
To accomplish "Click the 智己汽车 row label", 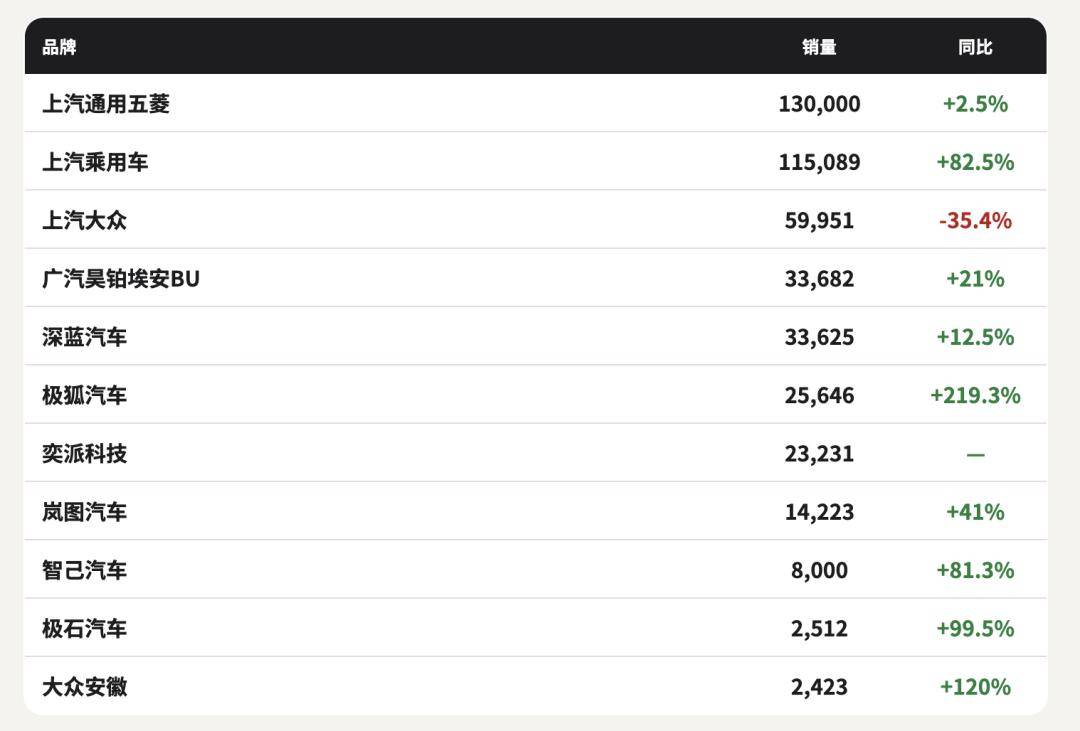I will point(85,570).
